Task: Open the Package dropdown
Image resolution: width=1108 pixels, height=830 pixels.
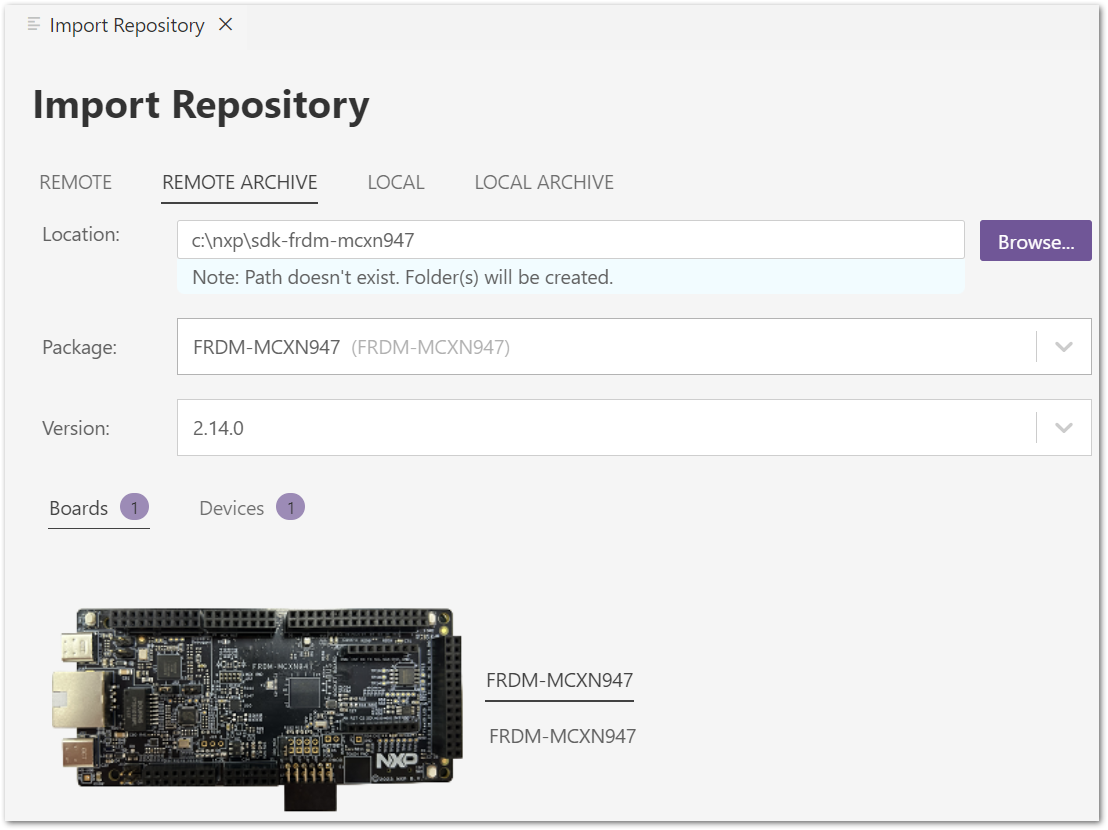Action: (1063, 346)
